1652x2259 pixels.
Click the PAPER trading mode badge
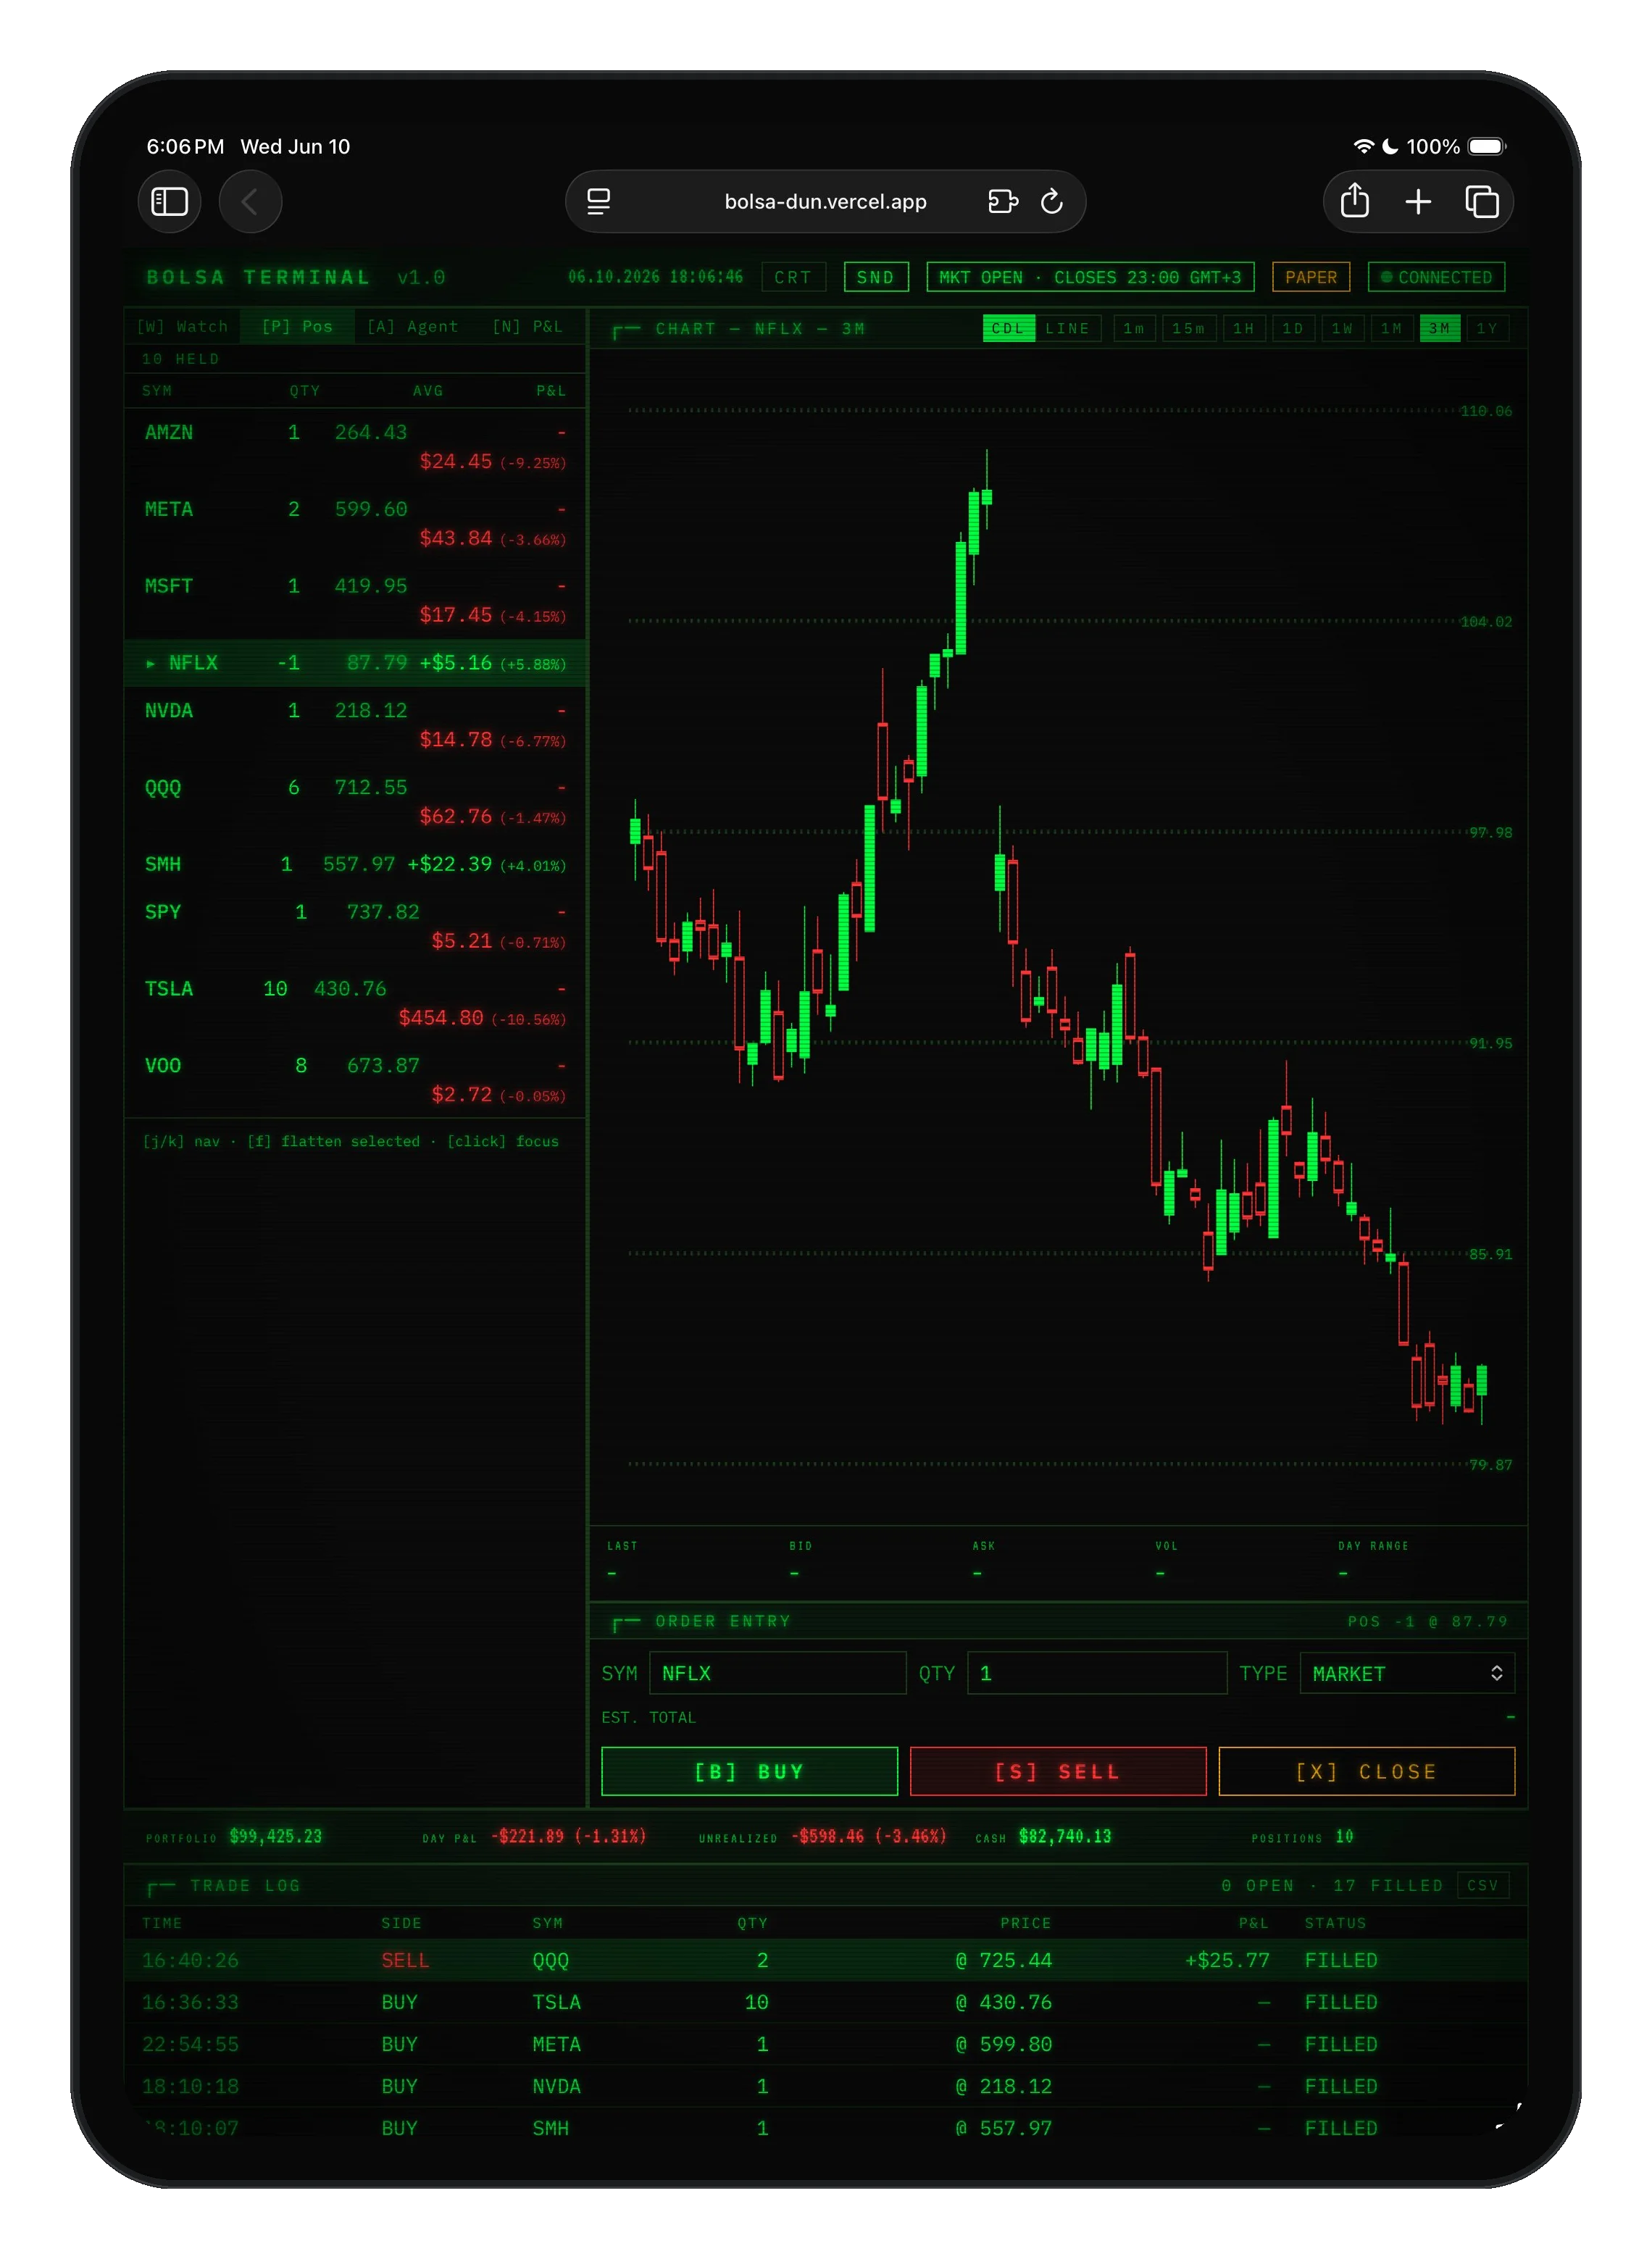point(1310,277)
